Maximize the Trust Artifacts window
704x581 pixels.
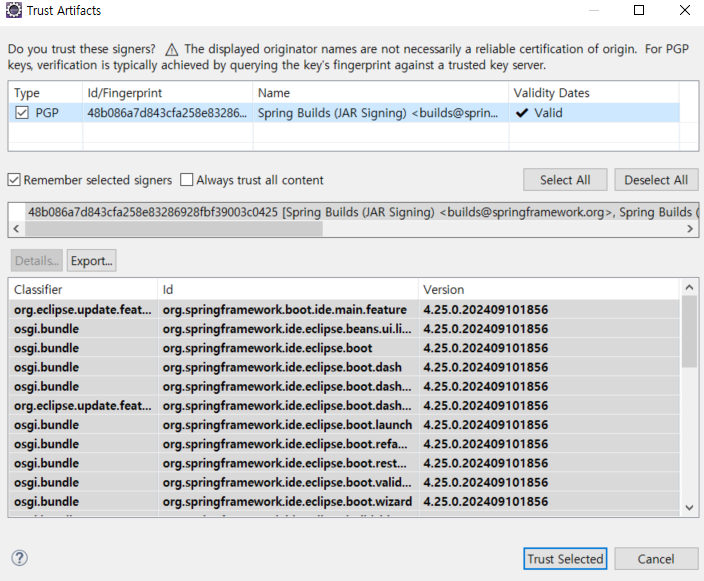(639, 10)
